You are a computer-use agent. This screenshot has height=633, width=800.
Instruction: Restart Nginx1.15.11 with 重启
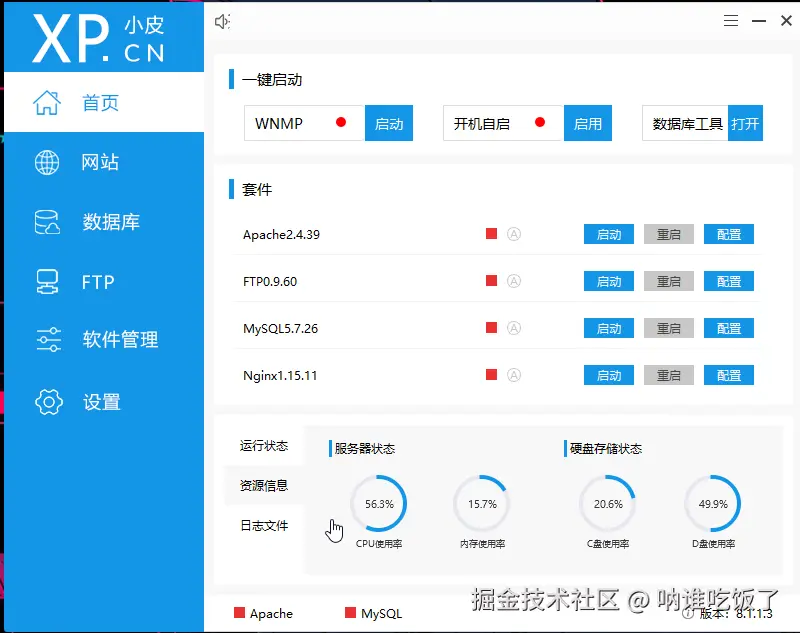668,375
